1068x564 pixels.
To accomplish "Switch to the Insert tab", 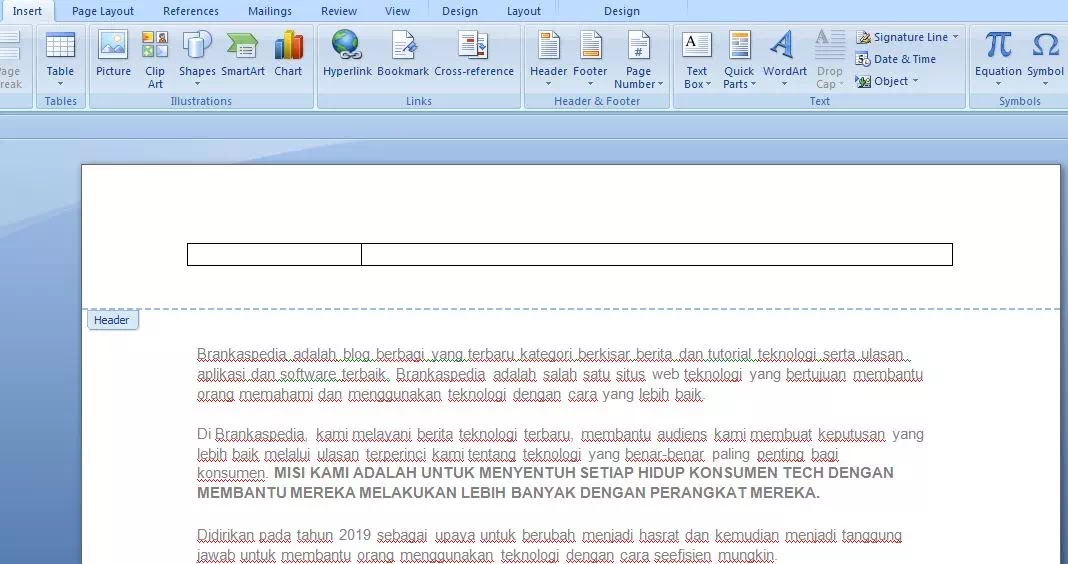I will 27,11.
